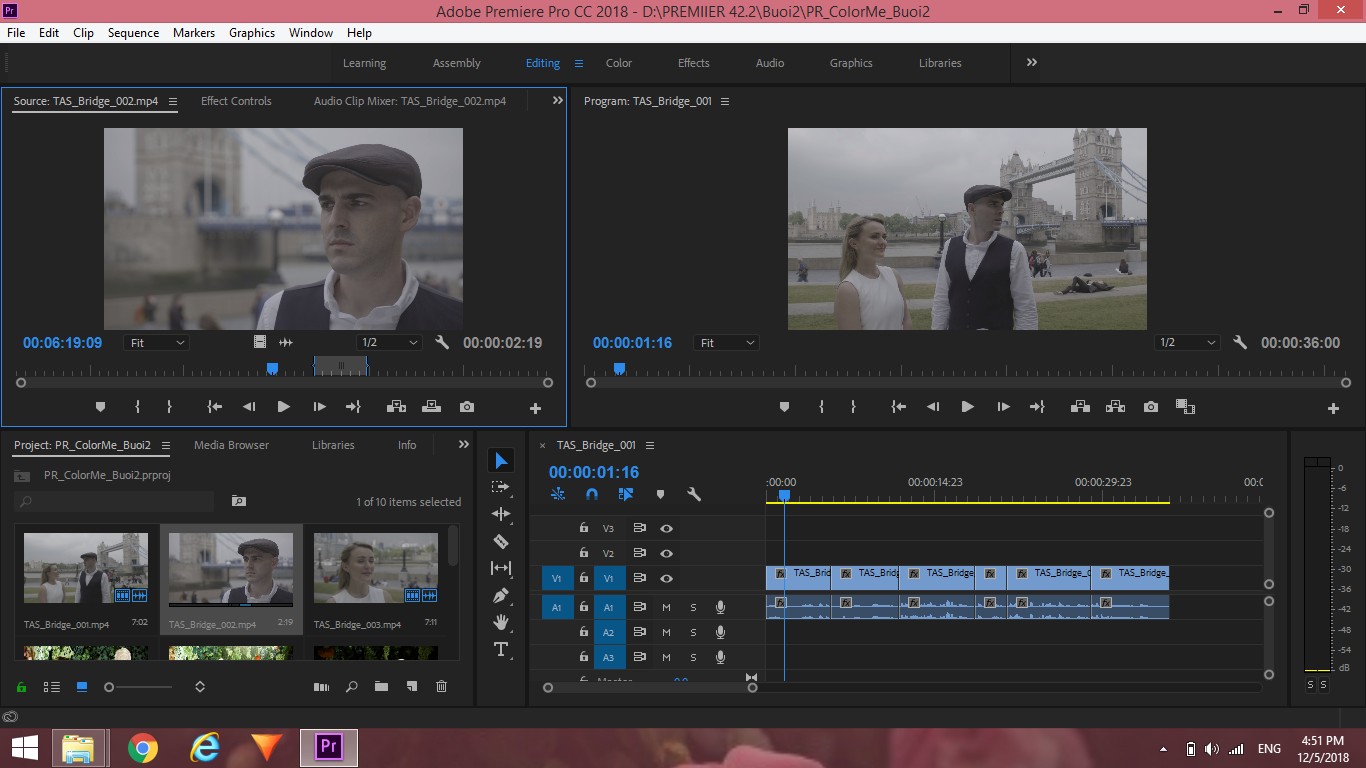Open the Sequence menu
The image size is (1366, 768).
(x=134, y=33)
